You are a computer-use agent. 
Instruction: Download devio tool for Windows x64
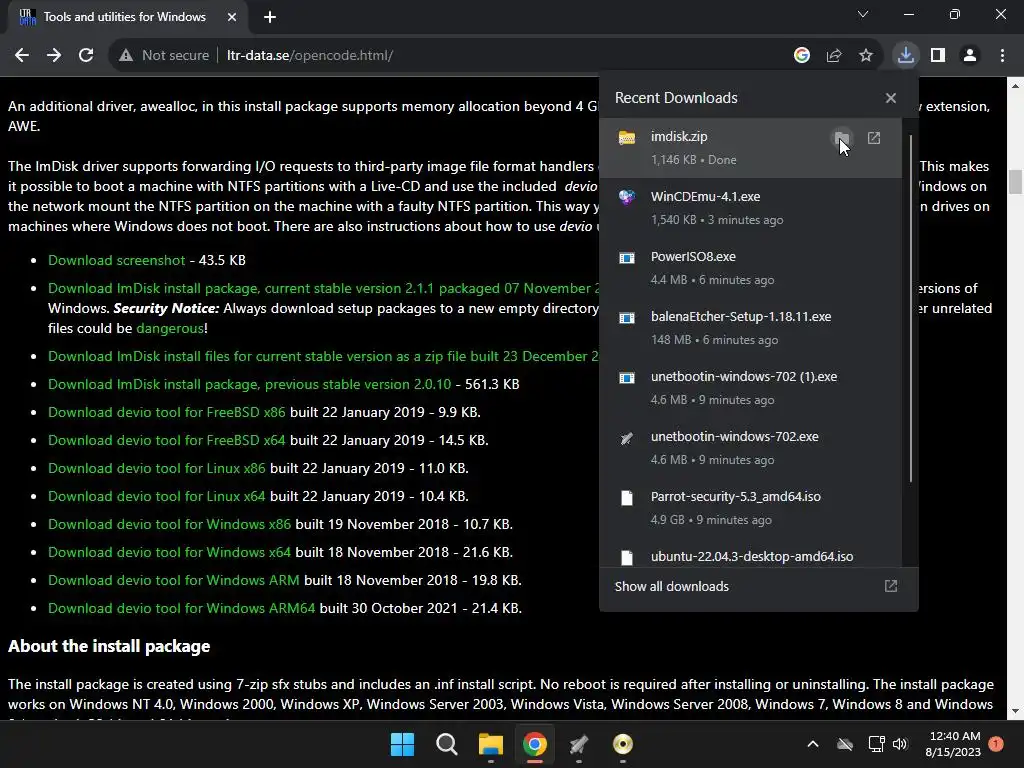pos(169,552)
